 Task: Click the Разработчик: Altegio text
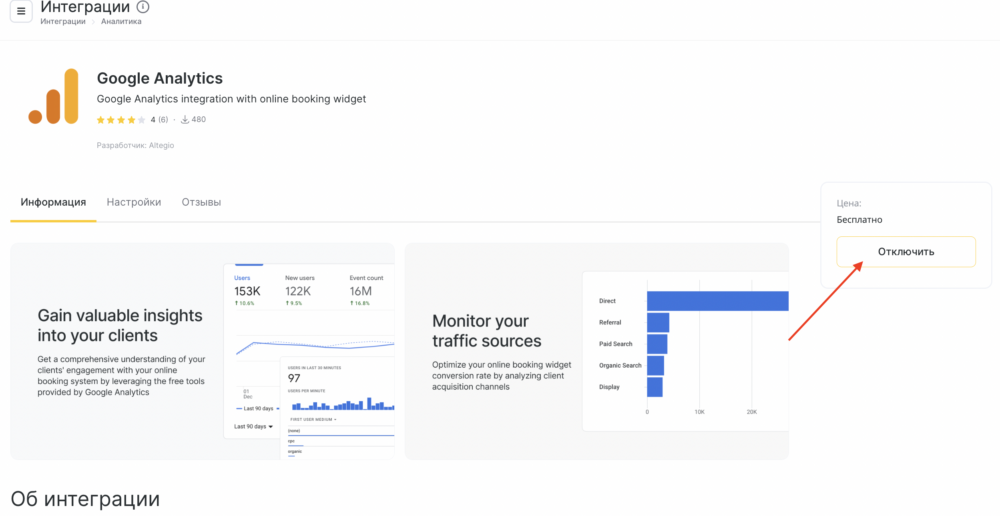point(134,145)
